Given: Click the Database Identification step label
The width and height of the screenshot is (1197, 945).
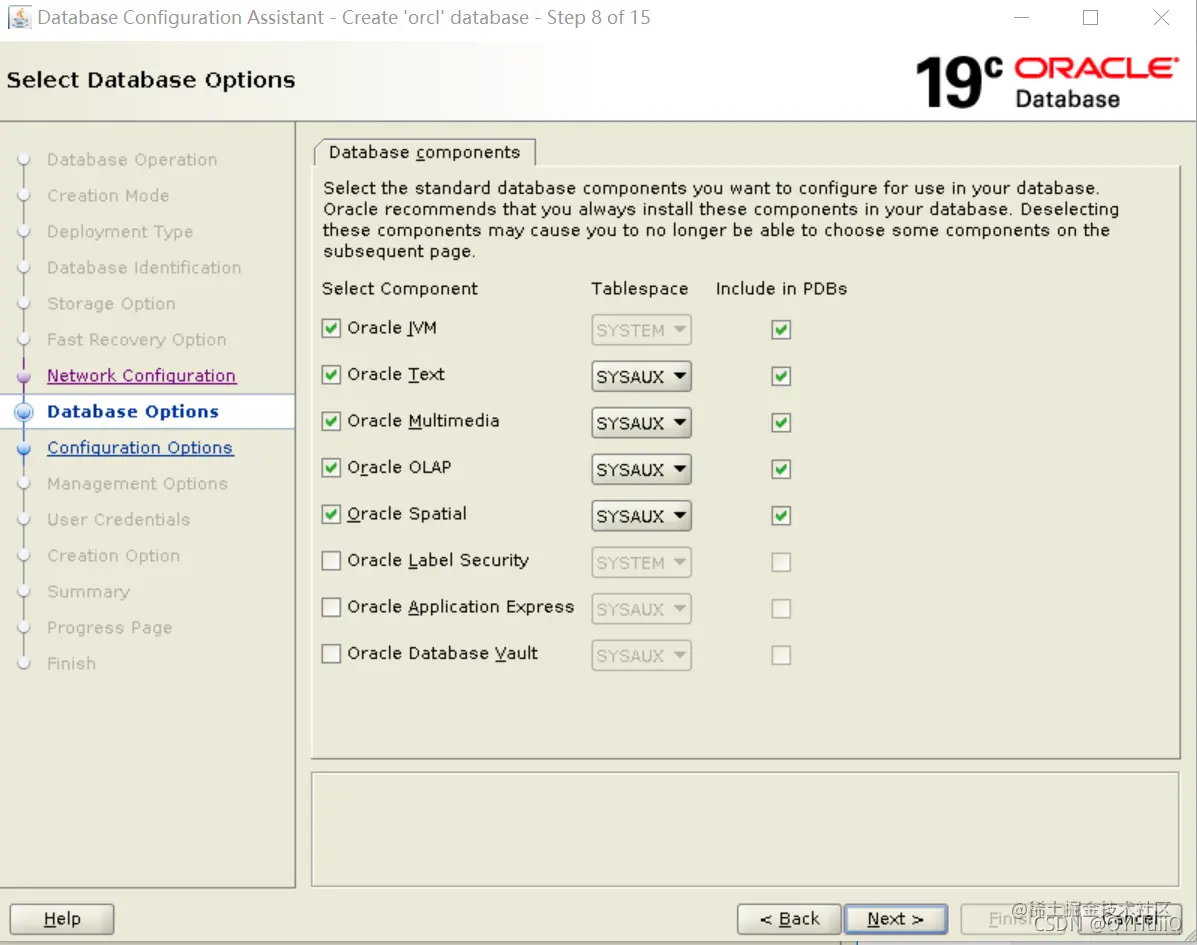Looking at the screenshot, I should [144, 268].
